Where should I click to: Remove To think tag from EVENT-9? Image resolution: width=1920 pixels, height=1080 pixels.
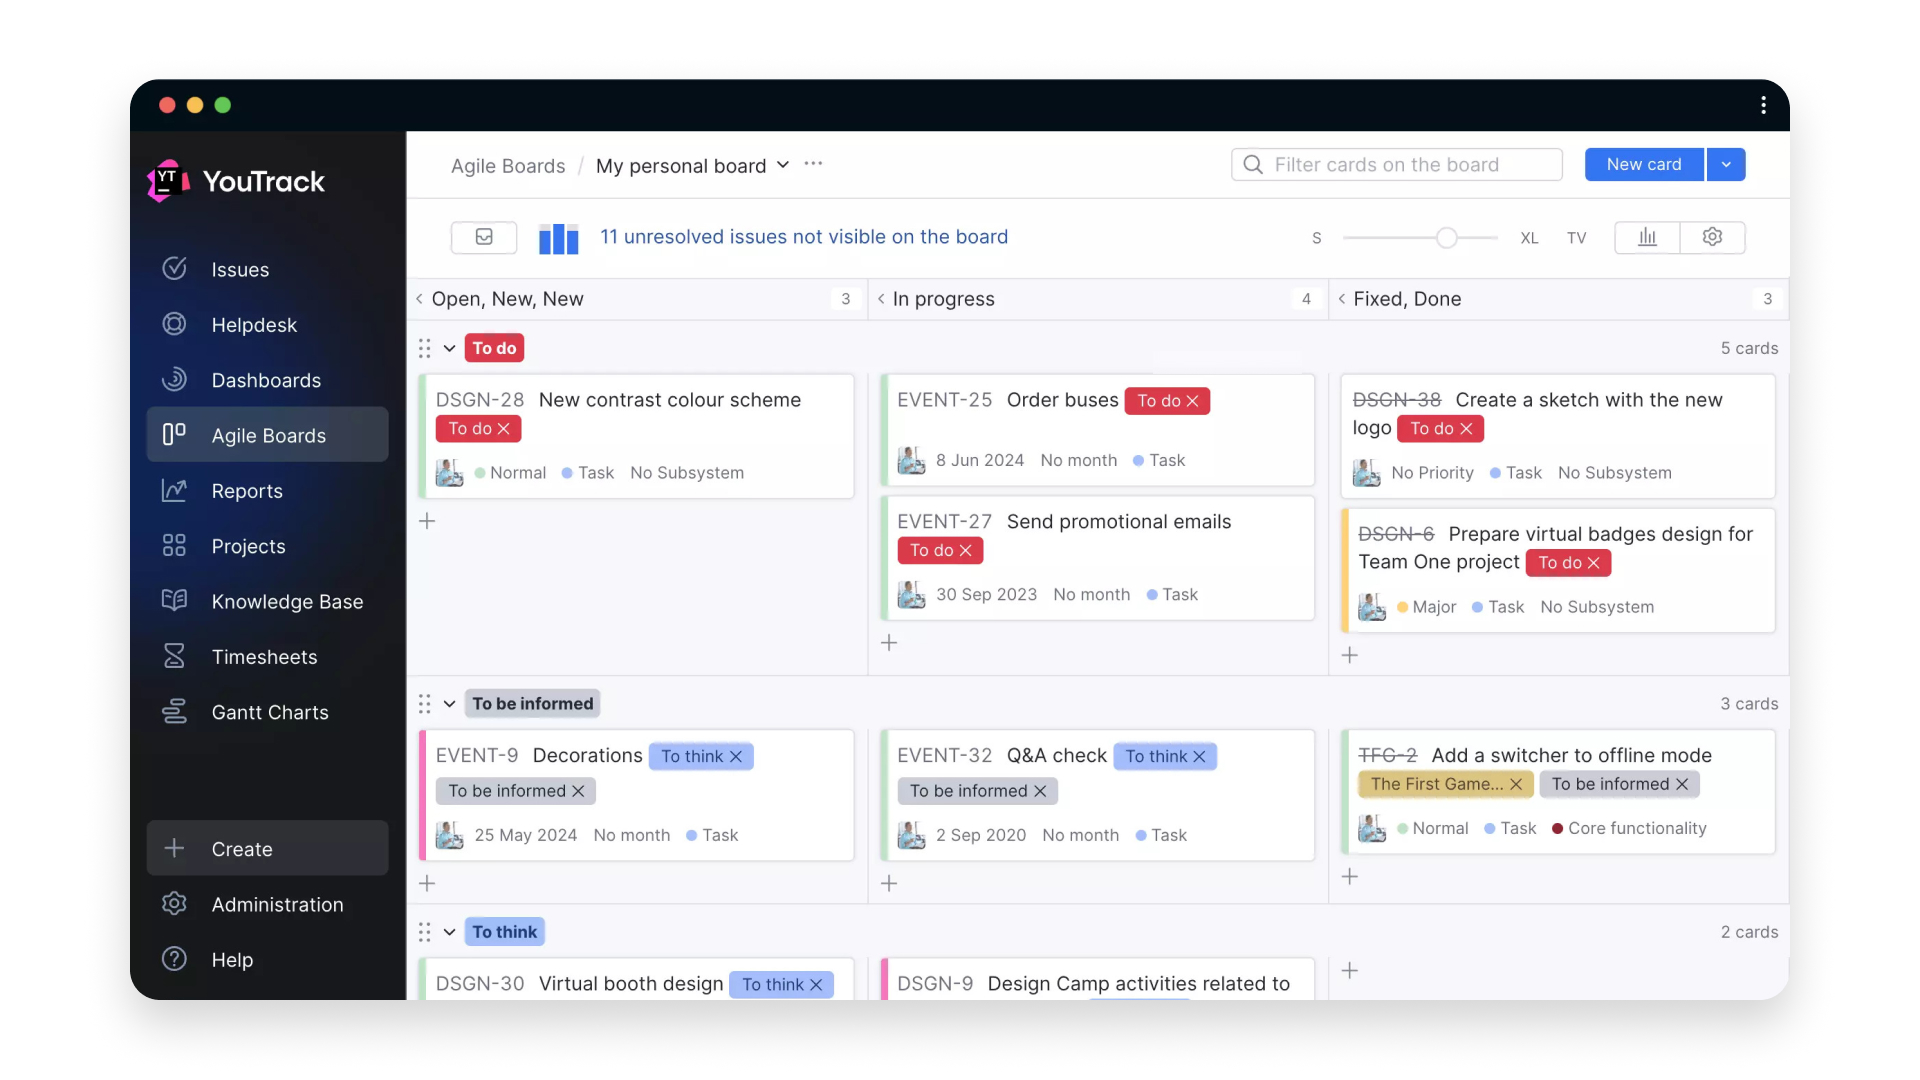click(x=736, y=757)
